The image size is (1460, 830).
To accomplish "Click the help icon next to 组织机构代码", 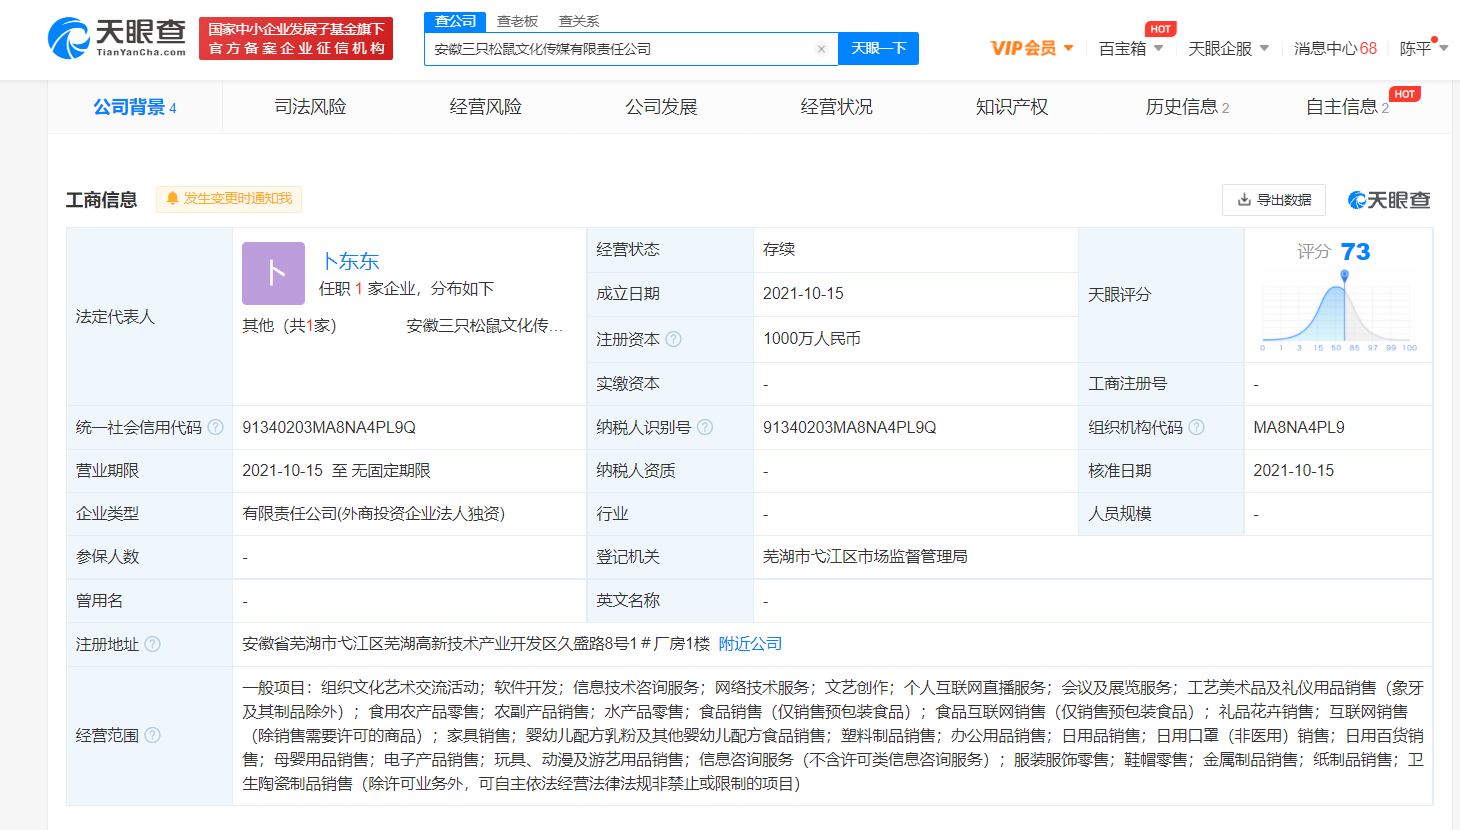I will point(1196,427).
